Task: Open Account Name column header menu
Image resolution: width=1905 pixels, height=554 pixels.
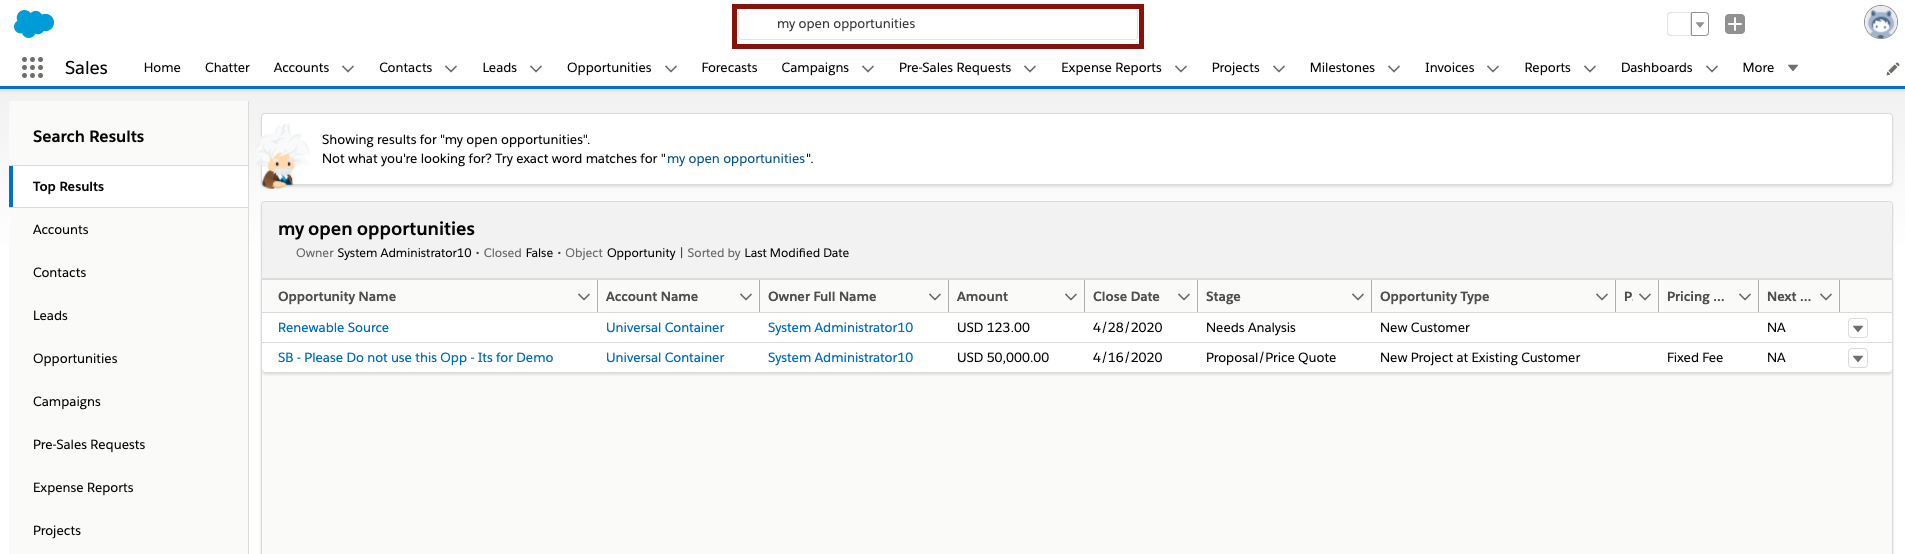Action: click(746, 297)
